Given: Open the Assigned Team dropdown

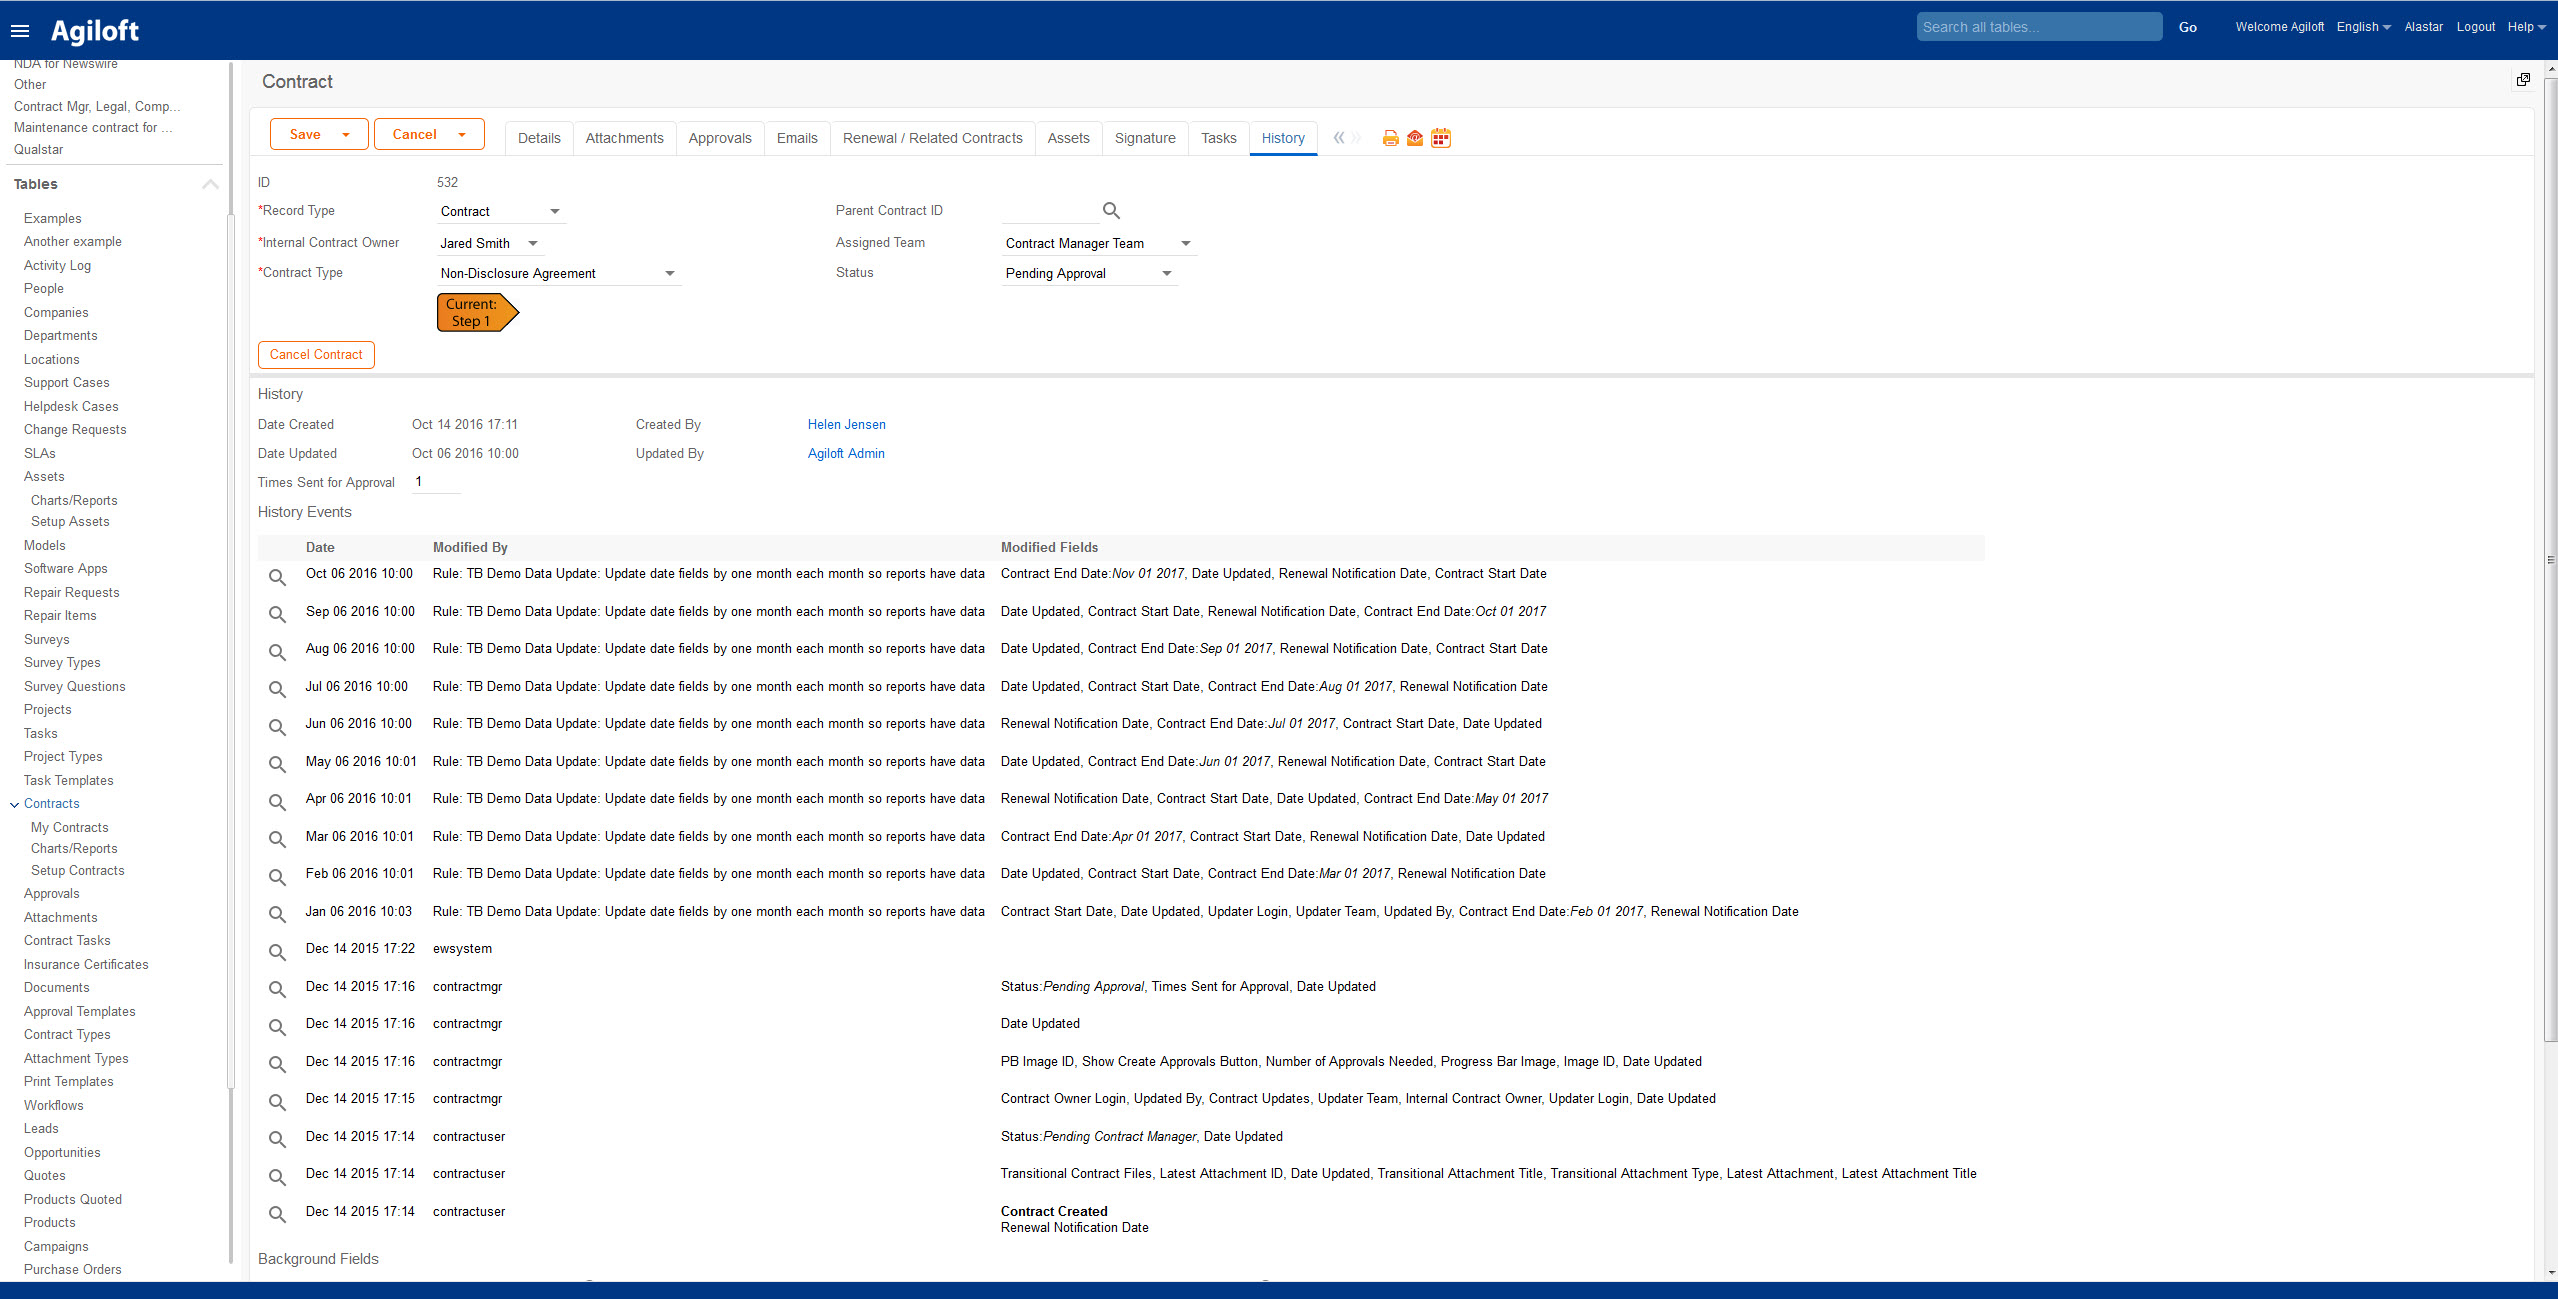Looking at the screenshot, I should tap(1186, 244).
